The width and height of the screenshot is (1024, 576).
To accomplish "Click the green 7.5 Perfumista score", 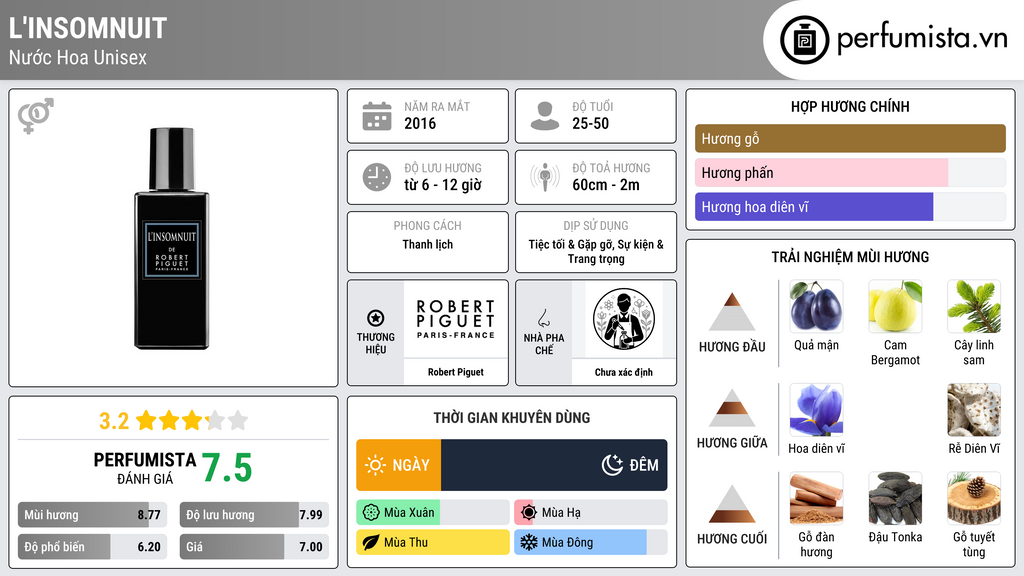I will 227,468.
